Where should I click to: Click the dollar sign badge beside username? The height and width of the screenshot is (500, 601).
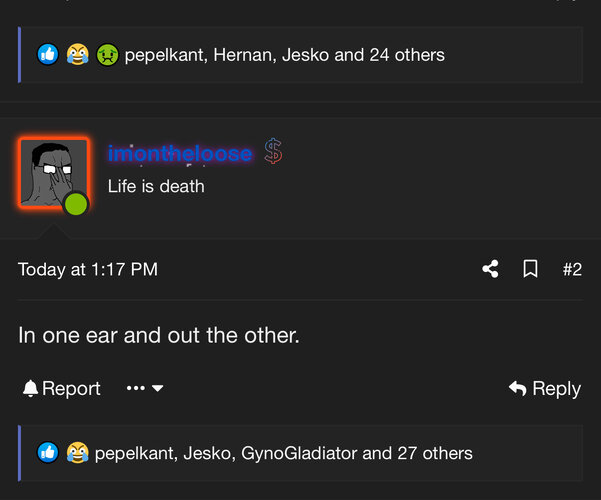(273, 152)
